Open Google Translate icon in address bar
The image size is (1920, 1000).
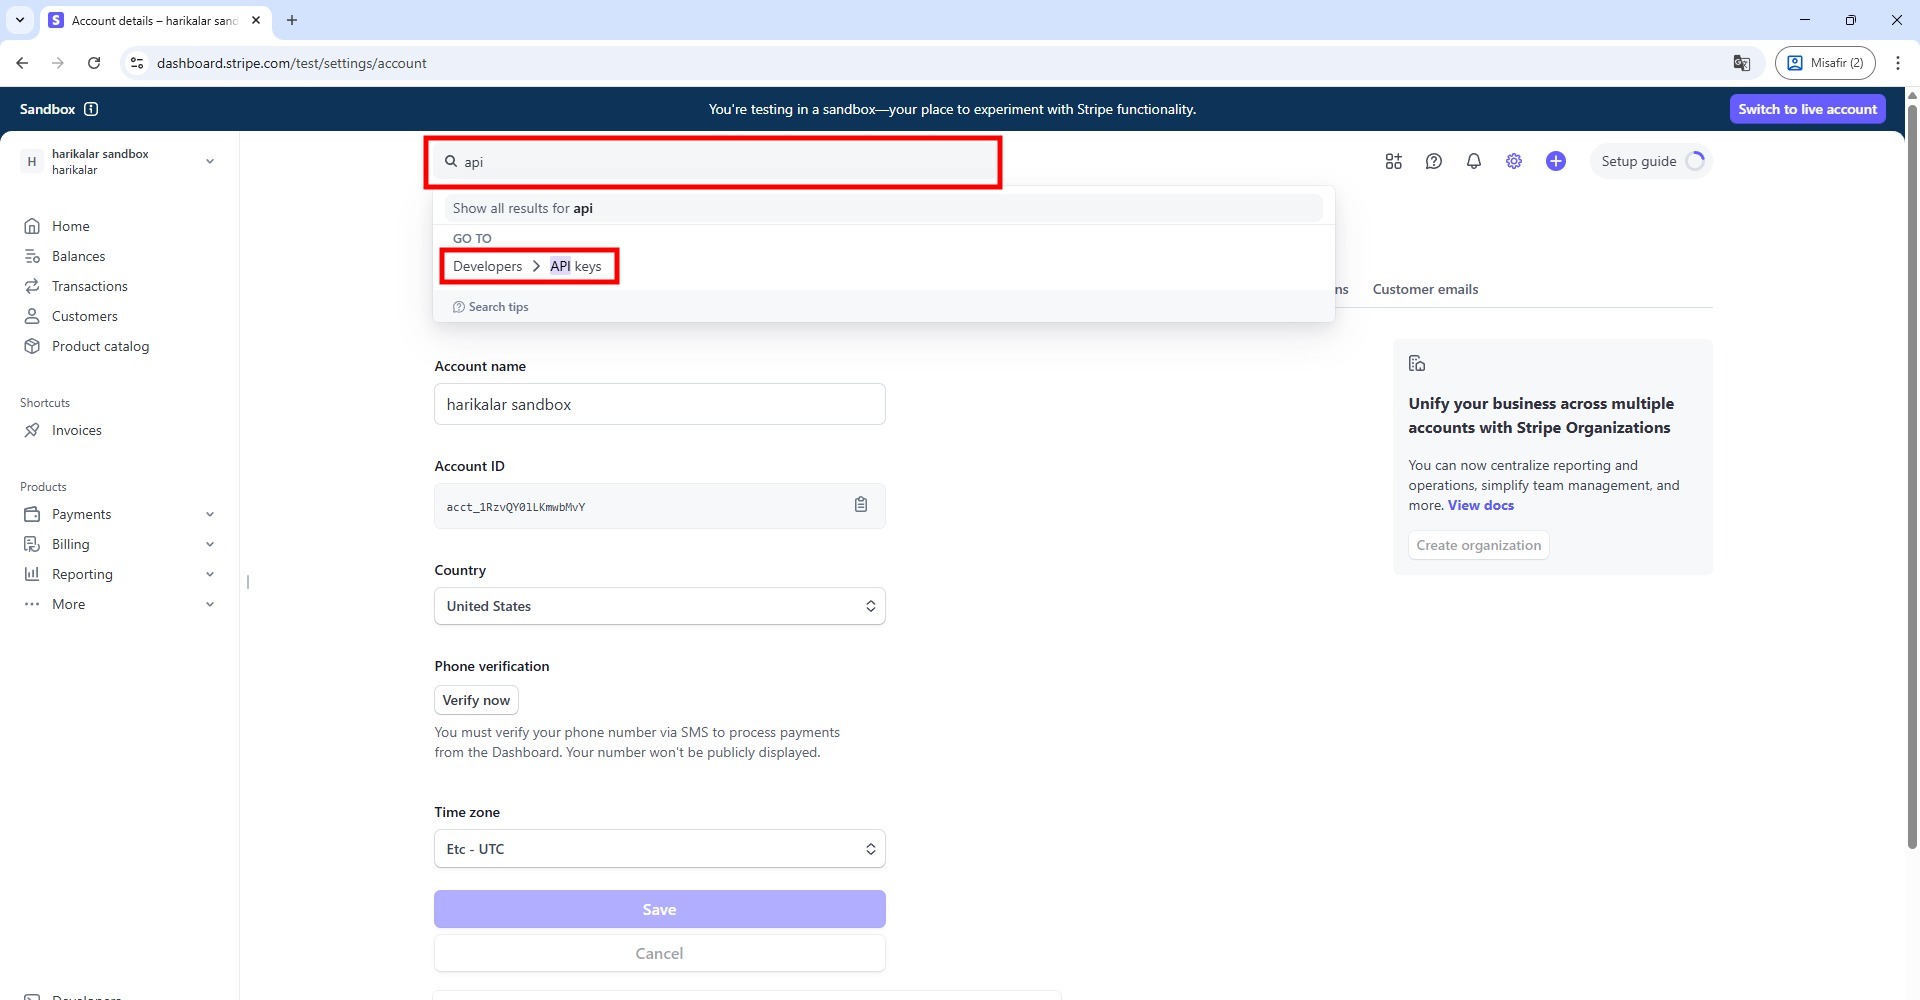(1741, 63)
